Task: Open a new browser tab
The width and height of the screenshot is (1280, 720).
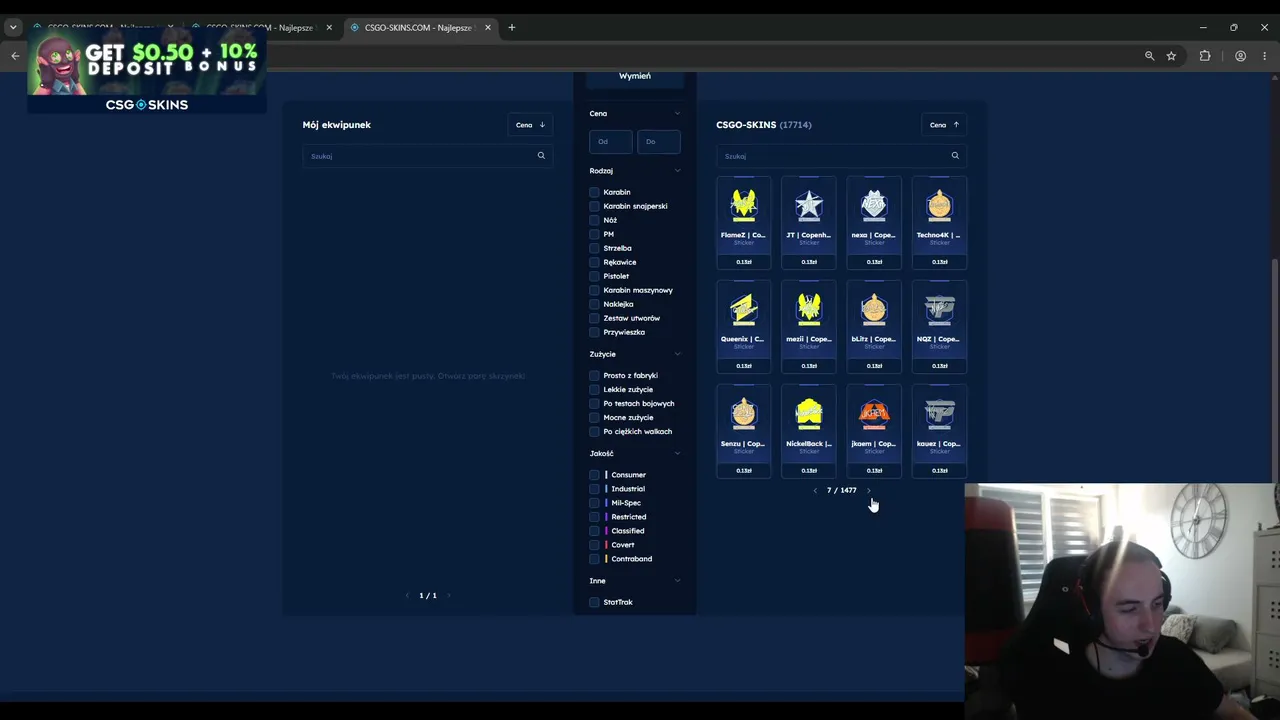Action: [x=512, y=27]
